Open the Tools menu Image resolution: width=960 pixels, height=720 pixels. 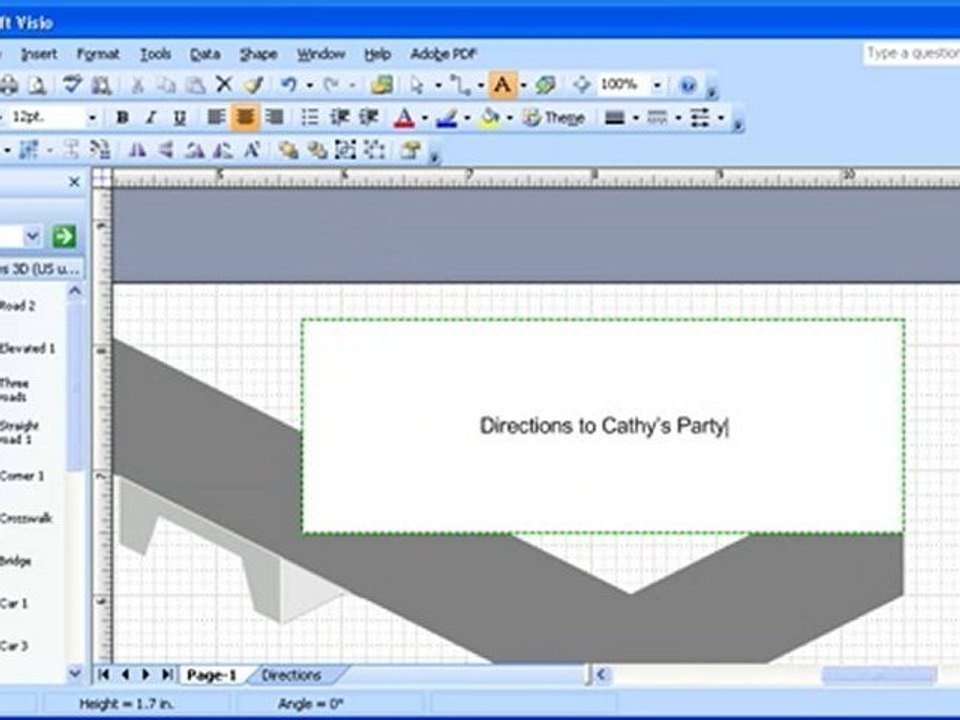click(156, 54)
